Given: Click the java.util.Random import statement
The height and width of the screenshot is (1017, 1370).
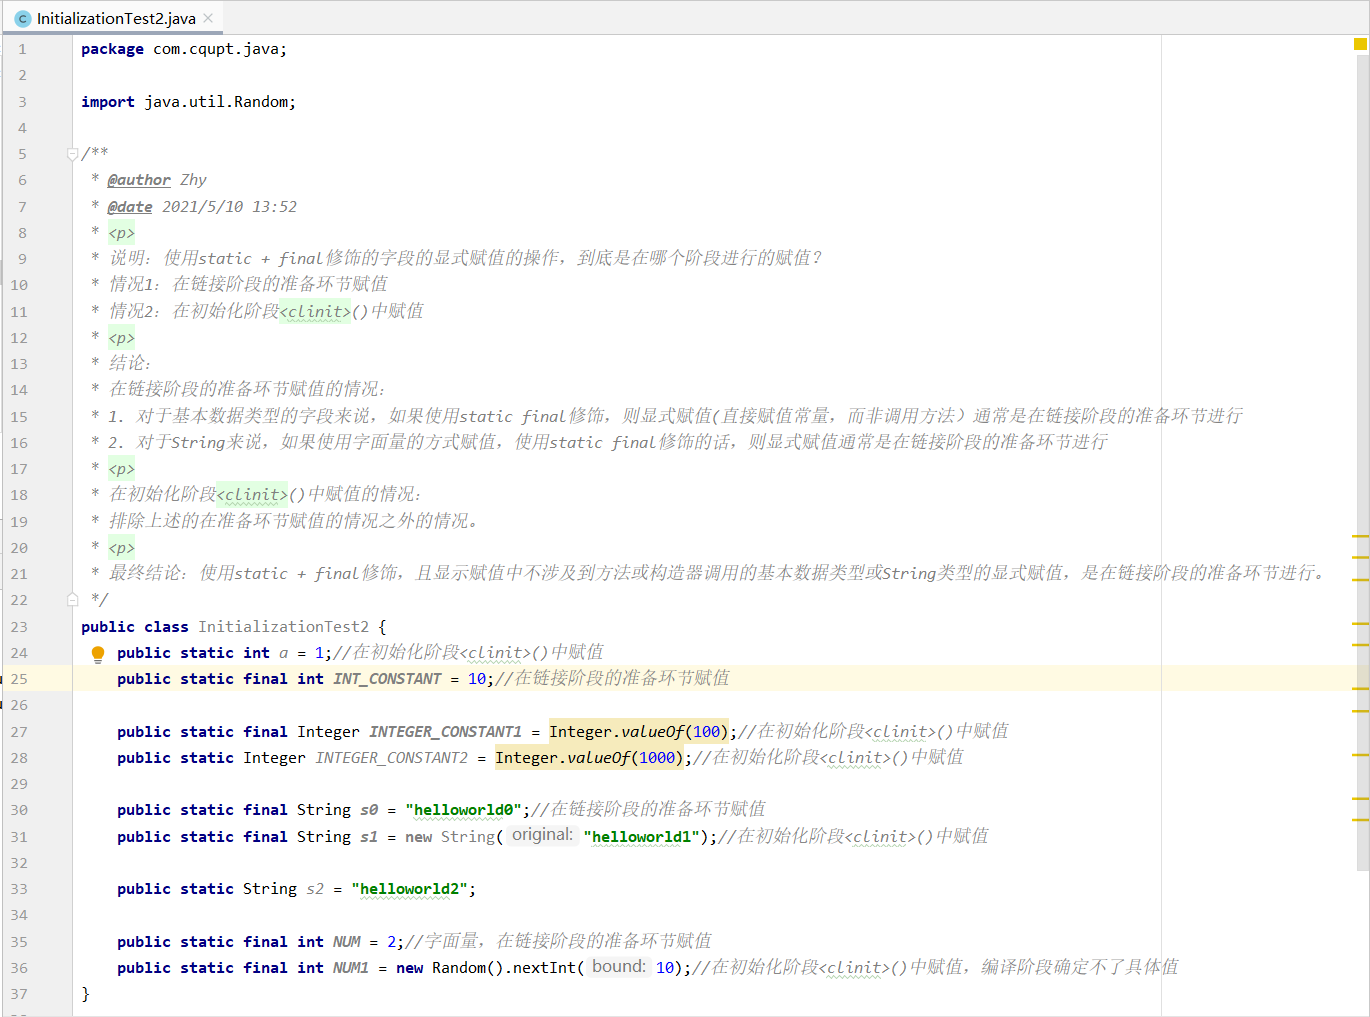Looking at the screenshot, I should click(x=188, y=102).
